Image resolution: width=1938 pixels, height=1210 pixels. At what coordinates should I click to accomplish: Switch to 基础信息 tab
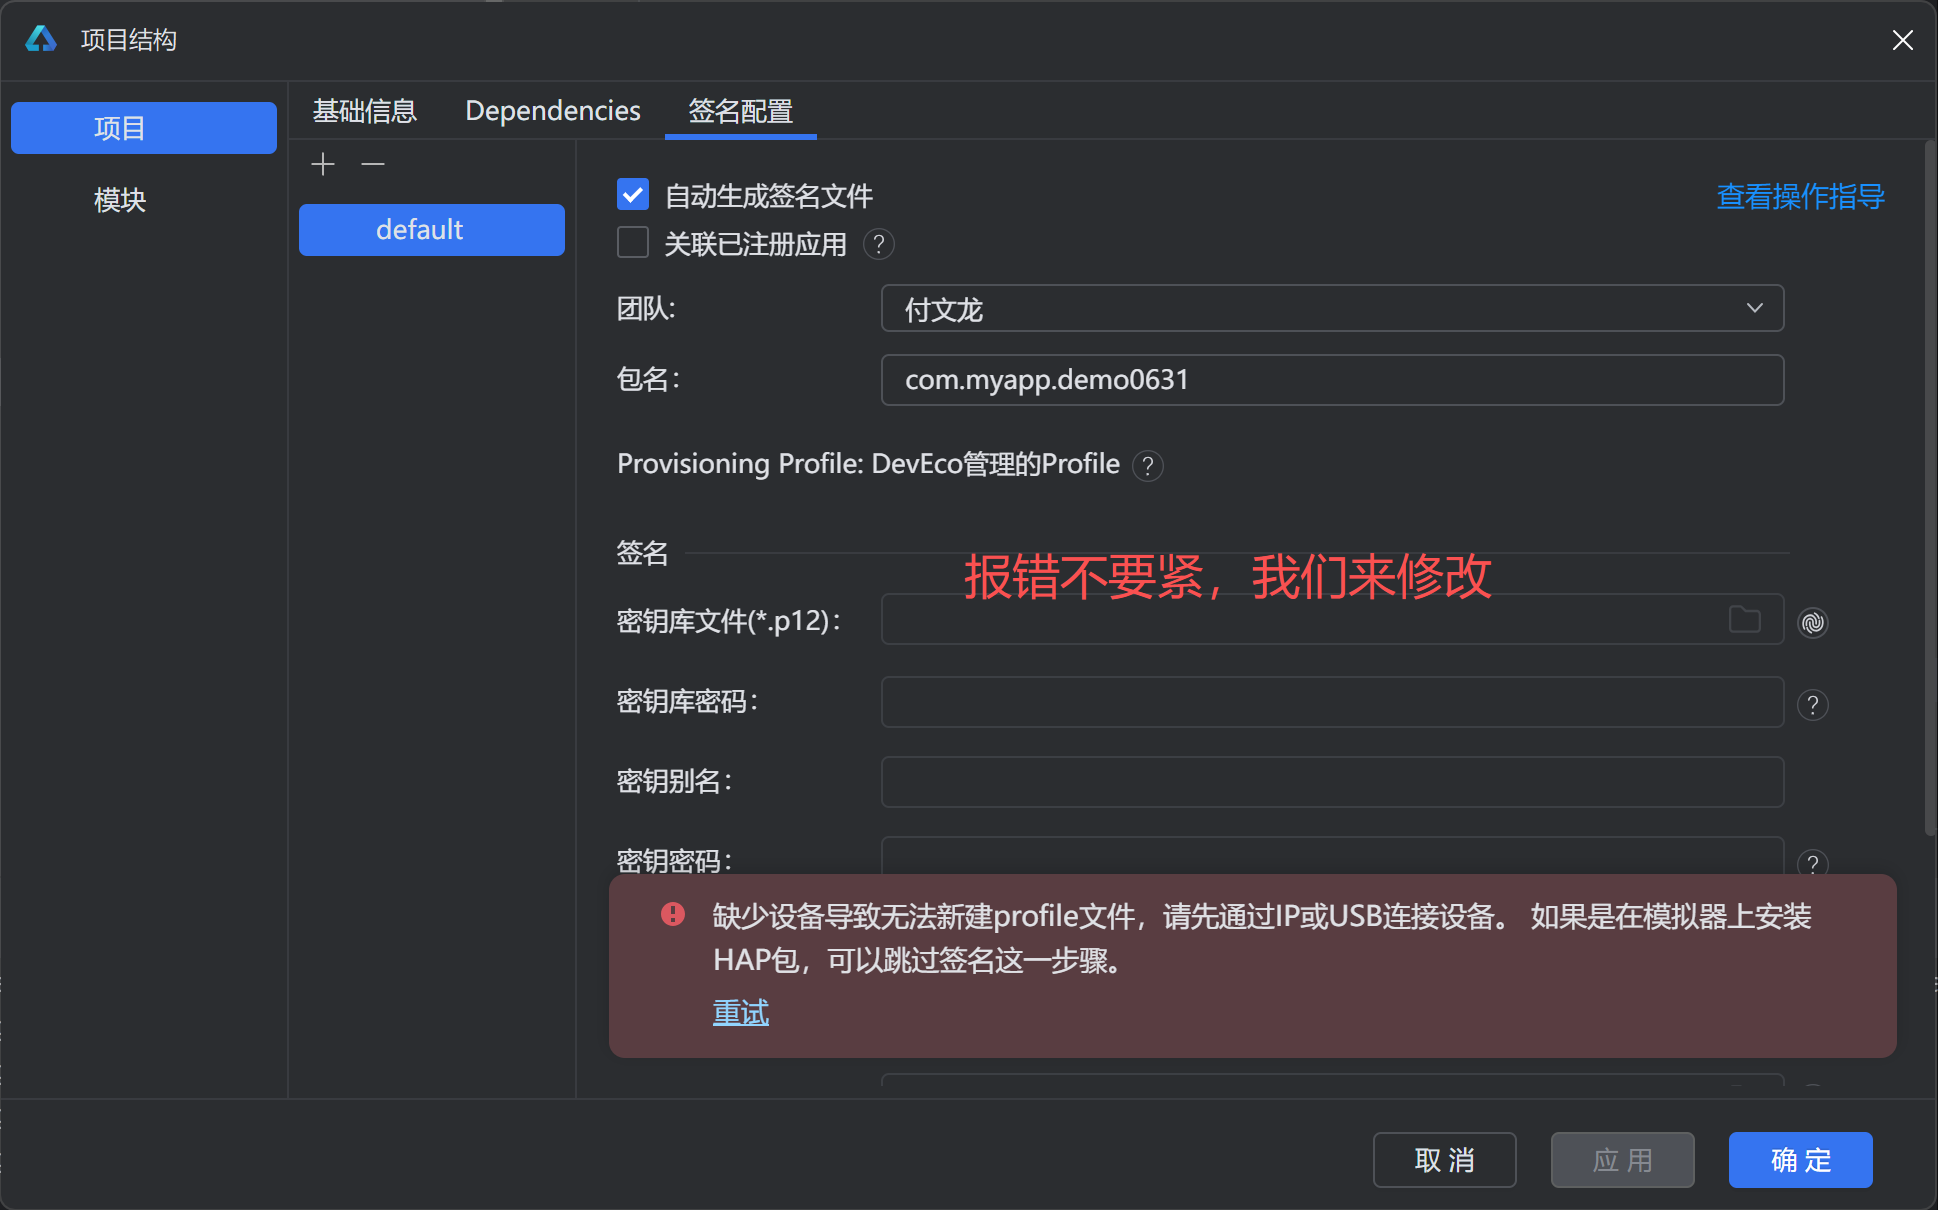coord(364,111)
